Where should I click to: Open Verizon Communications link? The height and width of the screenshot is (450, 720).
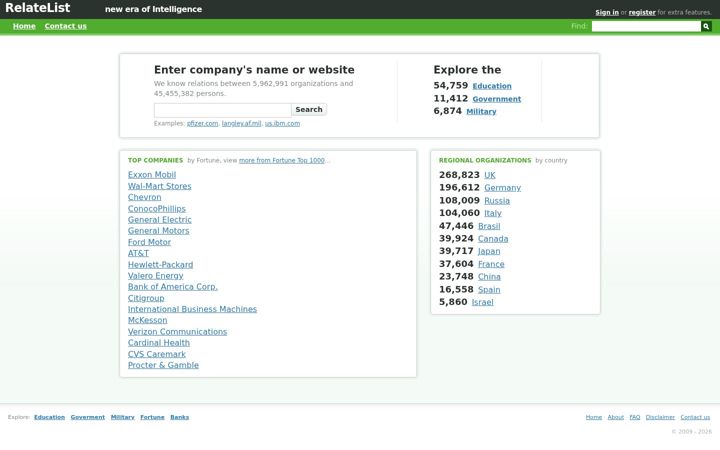click(x=178, y=332)
